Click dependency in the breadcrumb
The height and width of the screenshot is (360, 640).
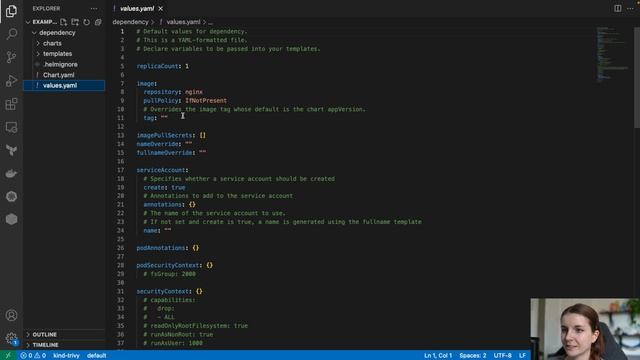pyautogui.click(x=131, y=22)
